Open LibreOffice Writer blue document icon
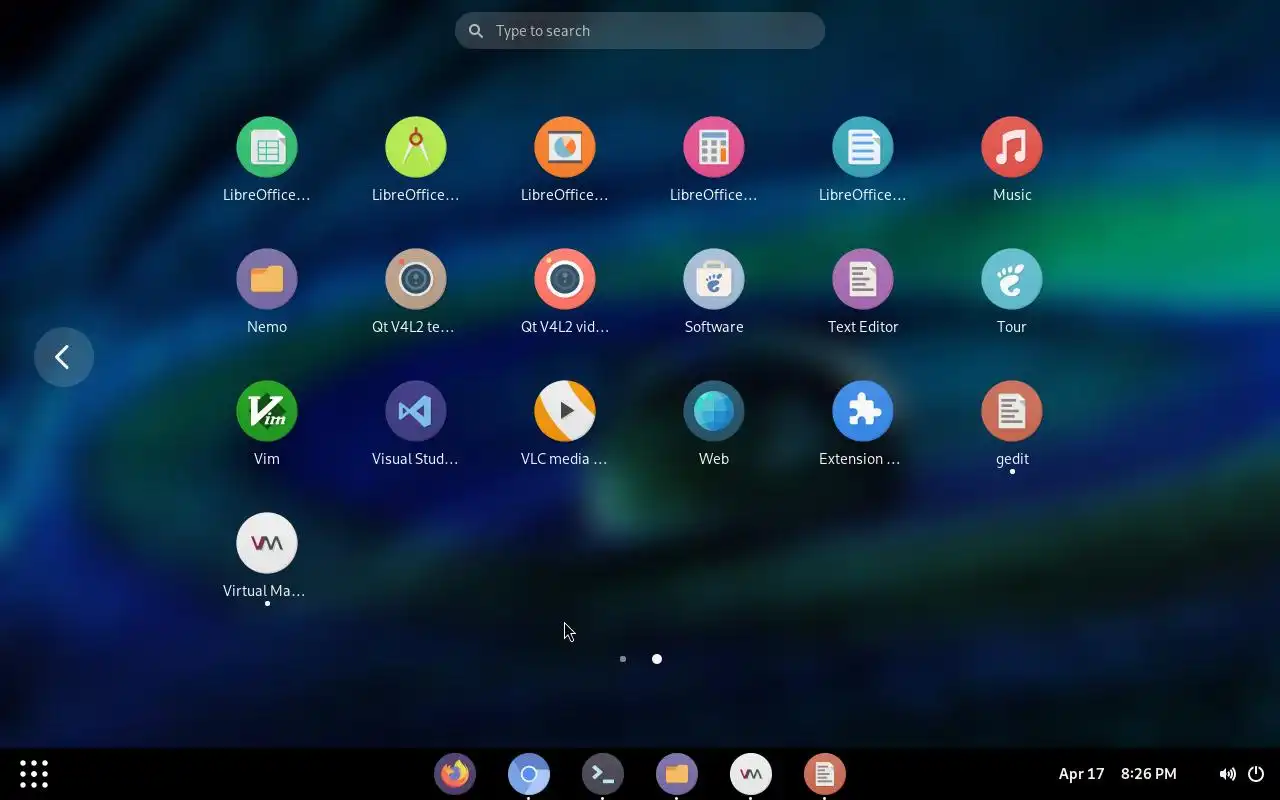 point(863,147)
